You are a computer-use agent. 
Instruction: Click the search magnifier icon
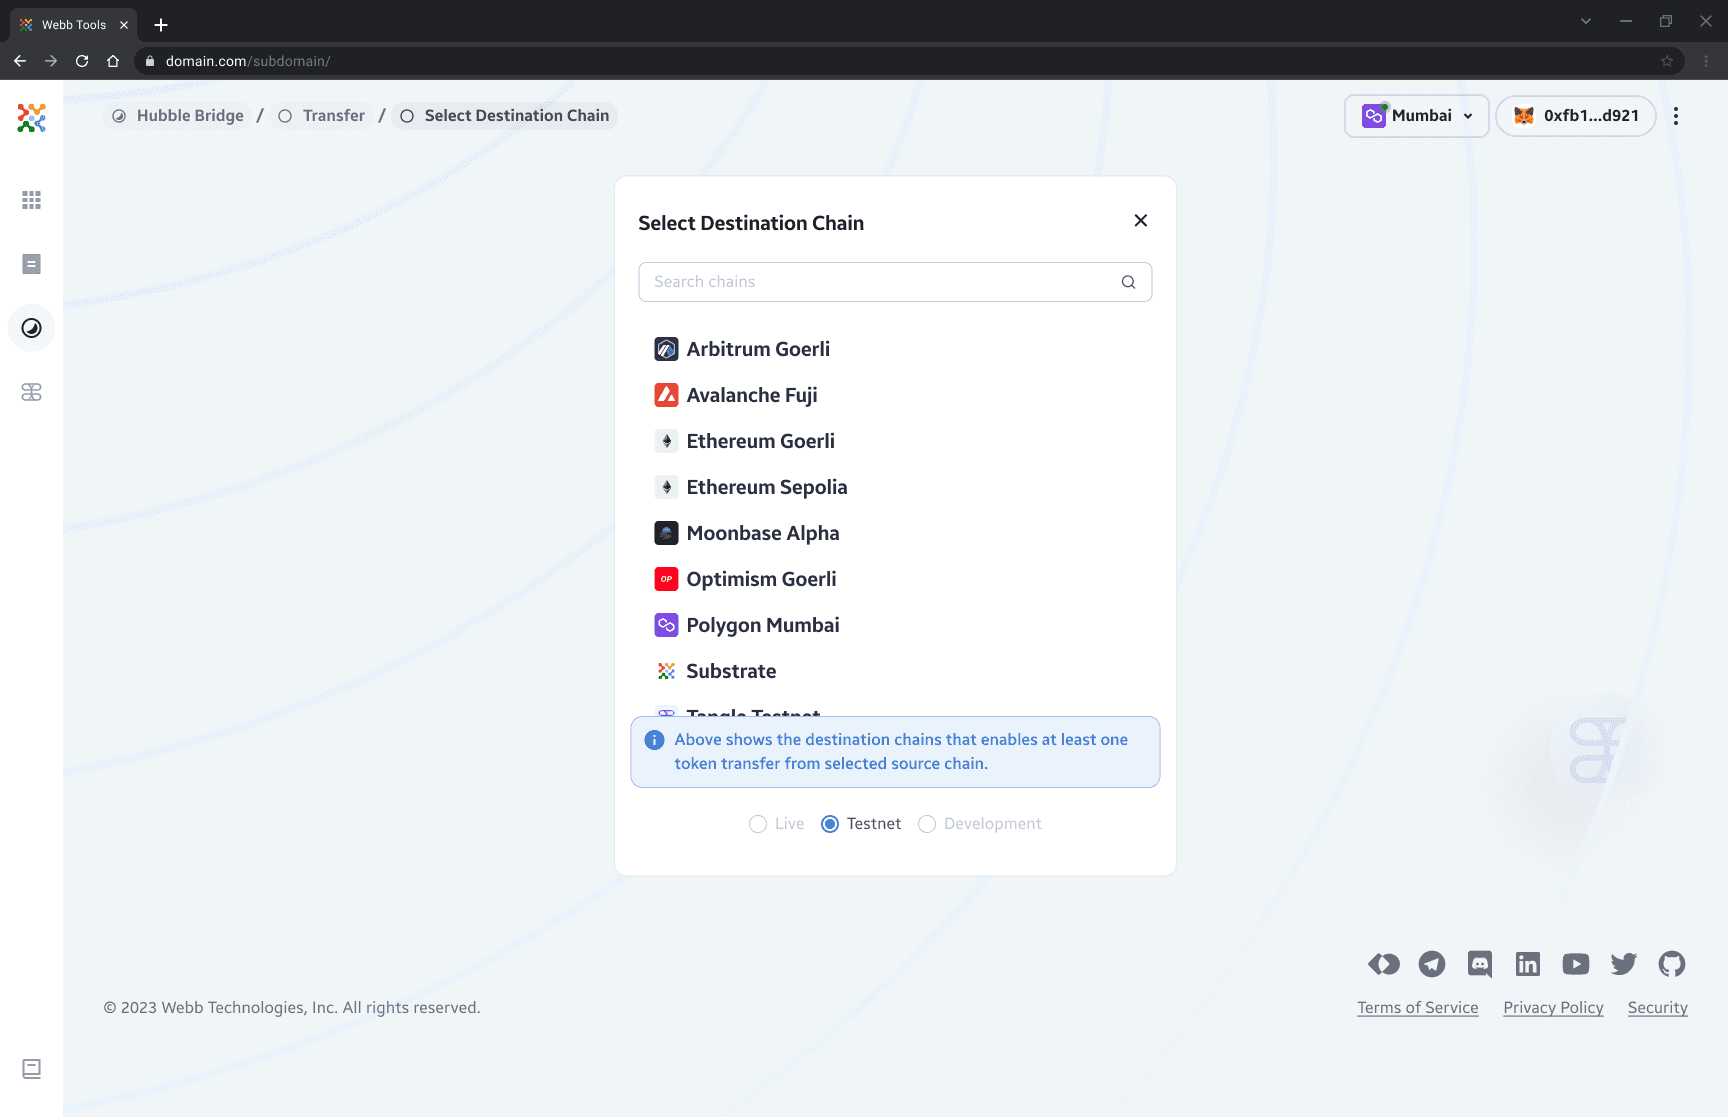[1128, 282]
